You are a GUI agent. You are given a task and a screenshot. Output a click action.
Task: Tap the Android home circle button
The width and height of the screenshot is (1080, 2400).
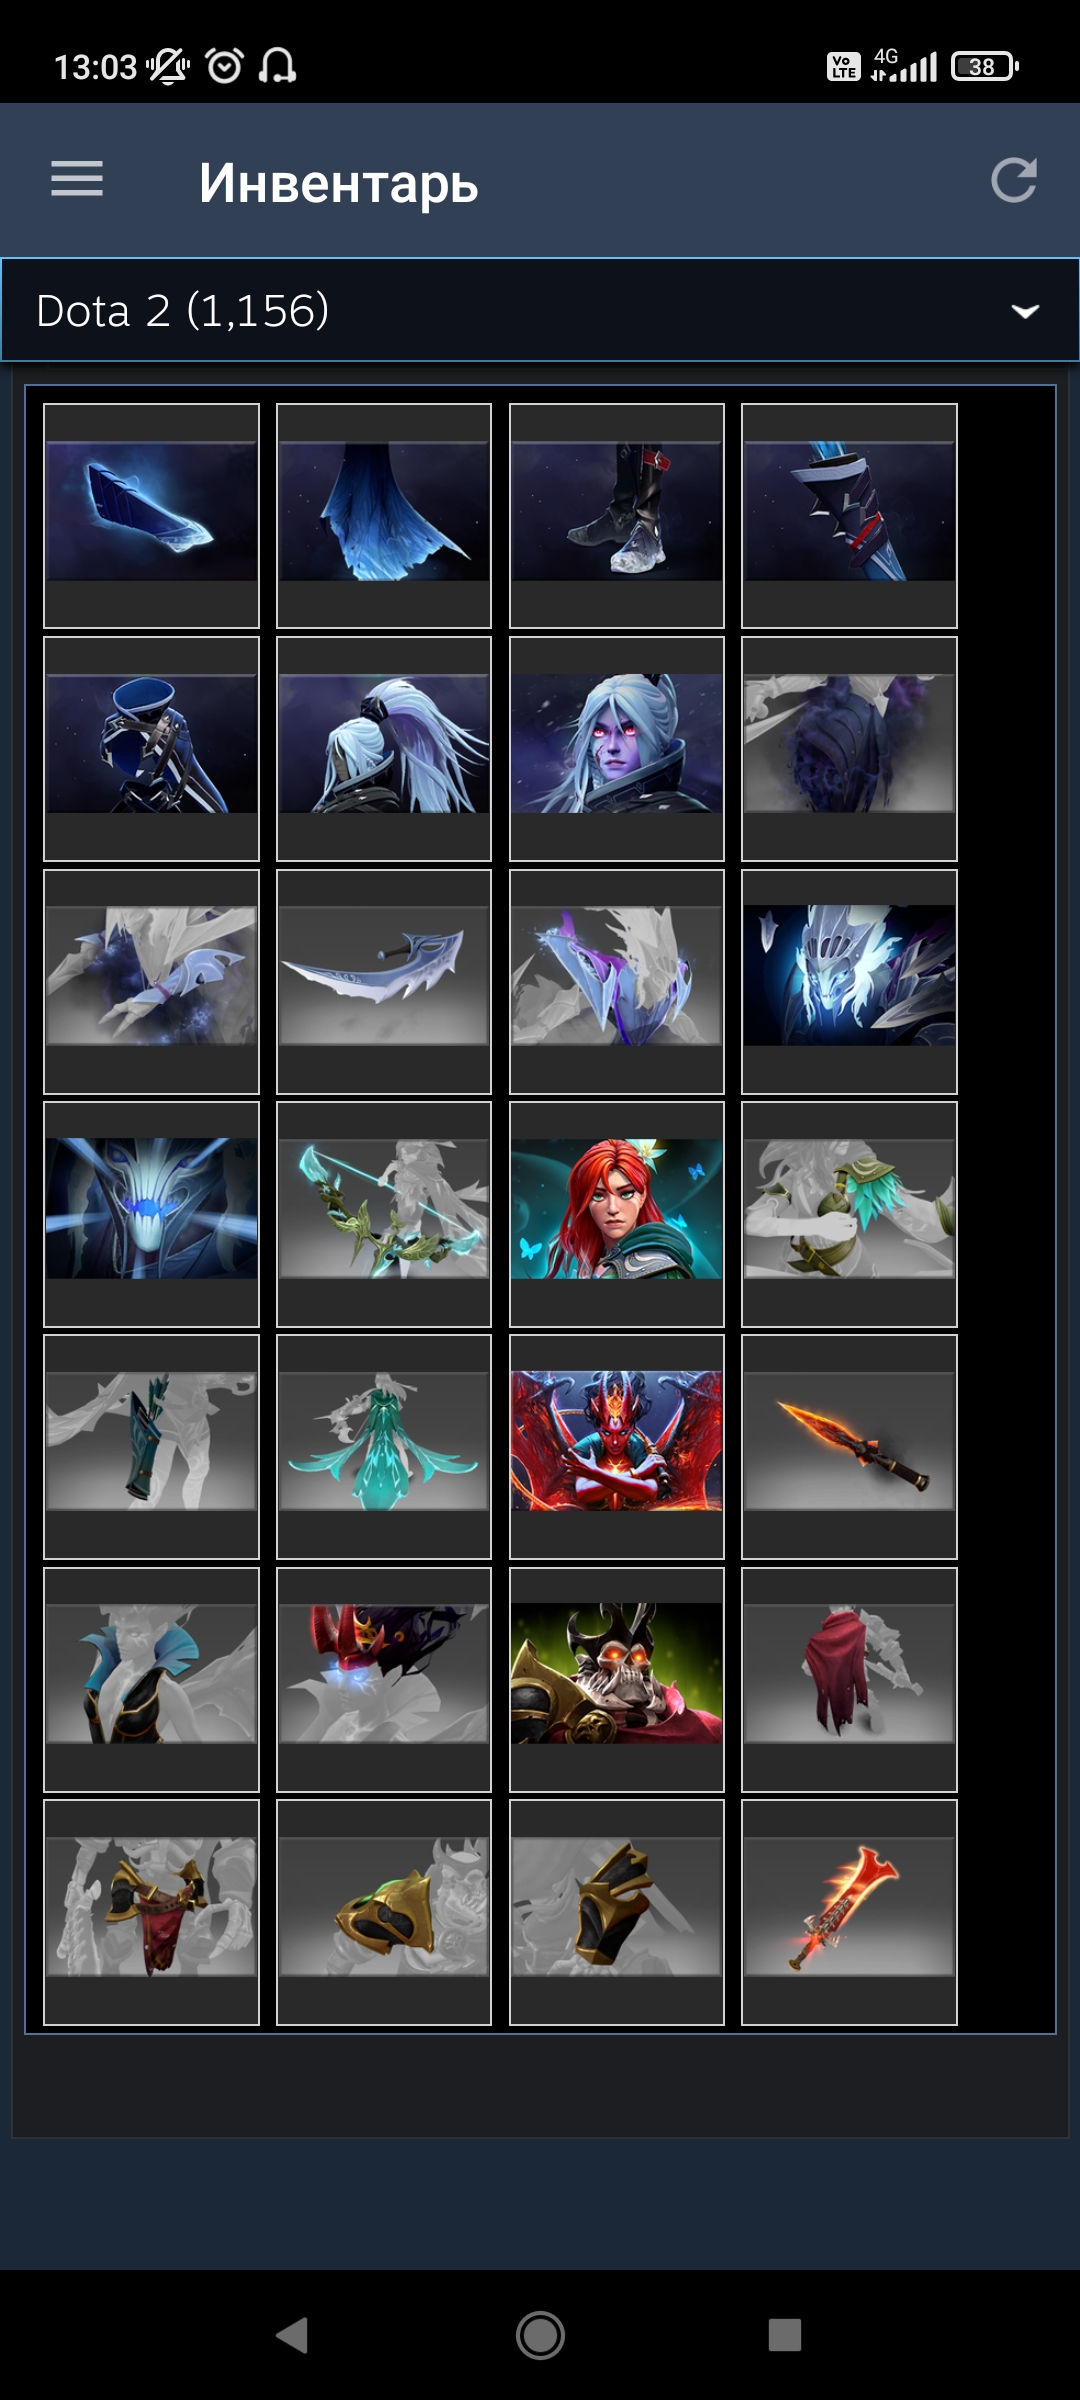(540, 2335)
